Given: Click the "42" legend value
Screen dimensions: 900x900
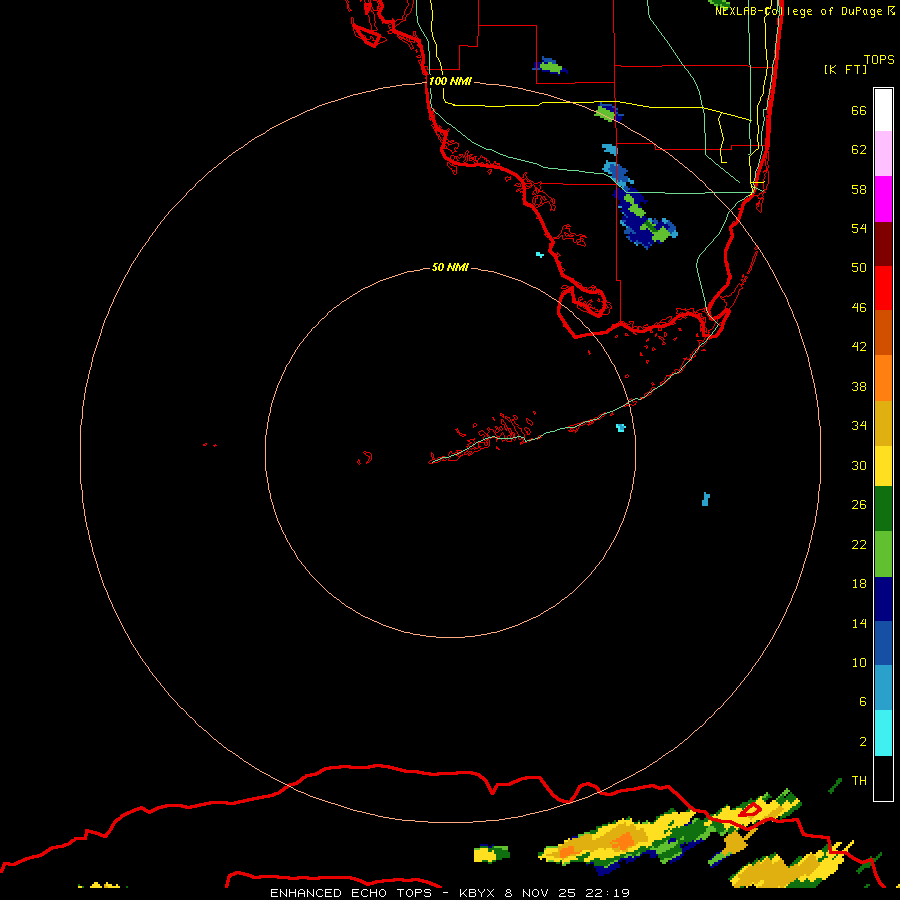Looking at the screenshot, I should click(859, 347).
